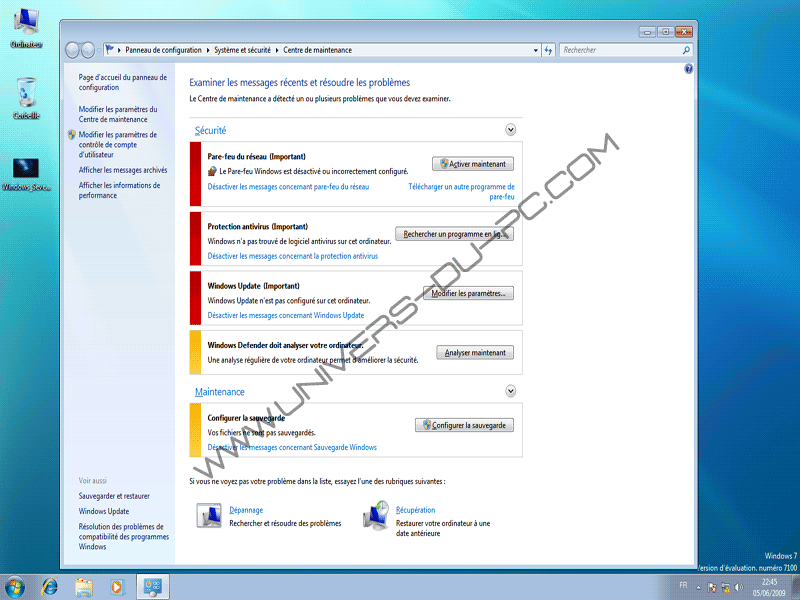
Task: Open the address bar history dropdown
Action: [536, 50]
